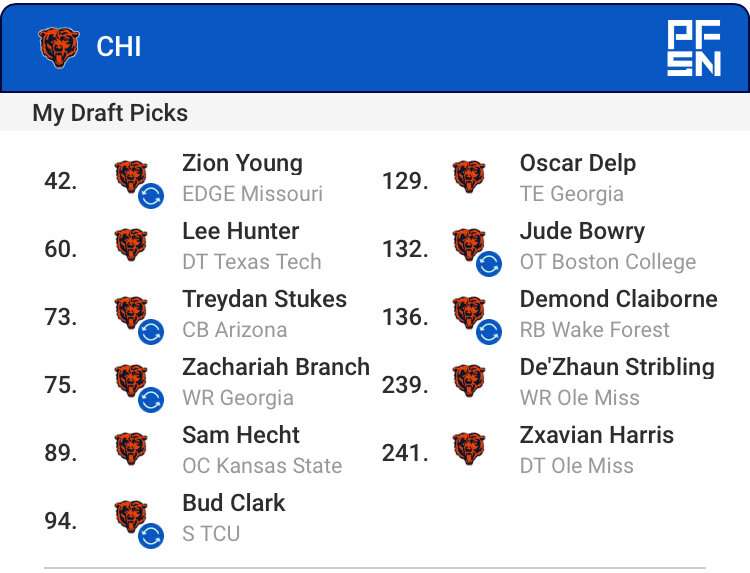Screen dimensions: 750x573
Task: Click the trade icon beside Zion Young
Action: 151,195
